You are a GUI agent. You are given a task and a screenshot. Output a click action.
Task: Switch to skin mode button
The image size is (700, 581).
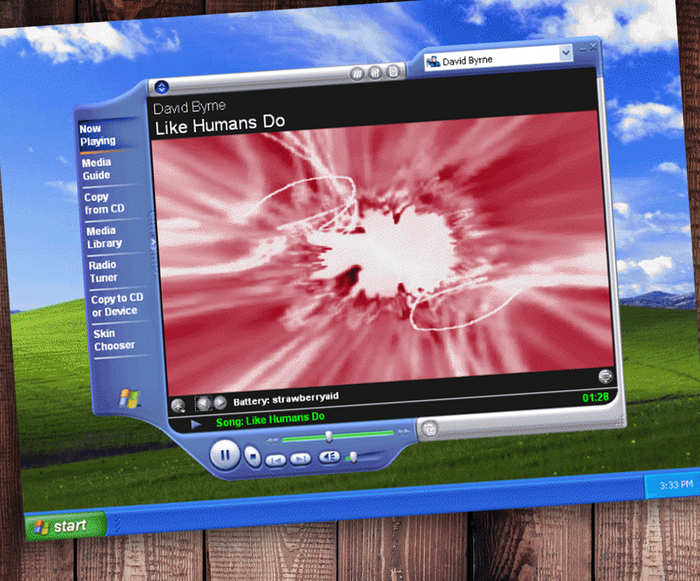[429, 430]
